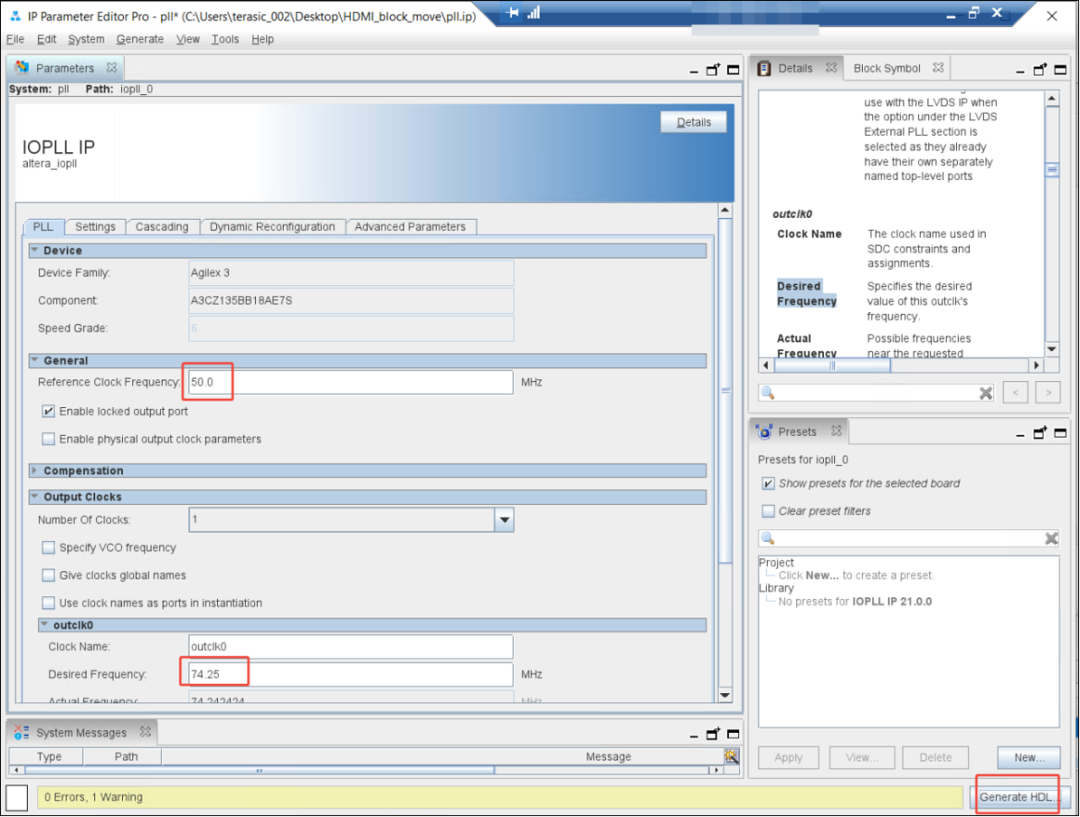Screen dimensions: 1080x817
Task: Enable Specify VCO frequency checkbox
Action: point(48,548)
